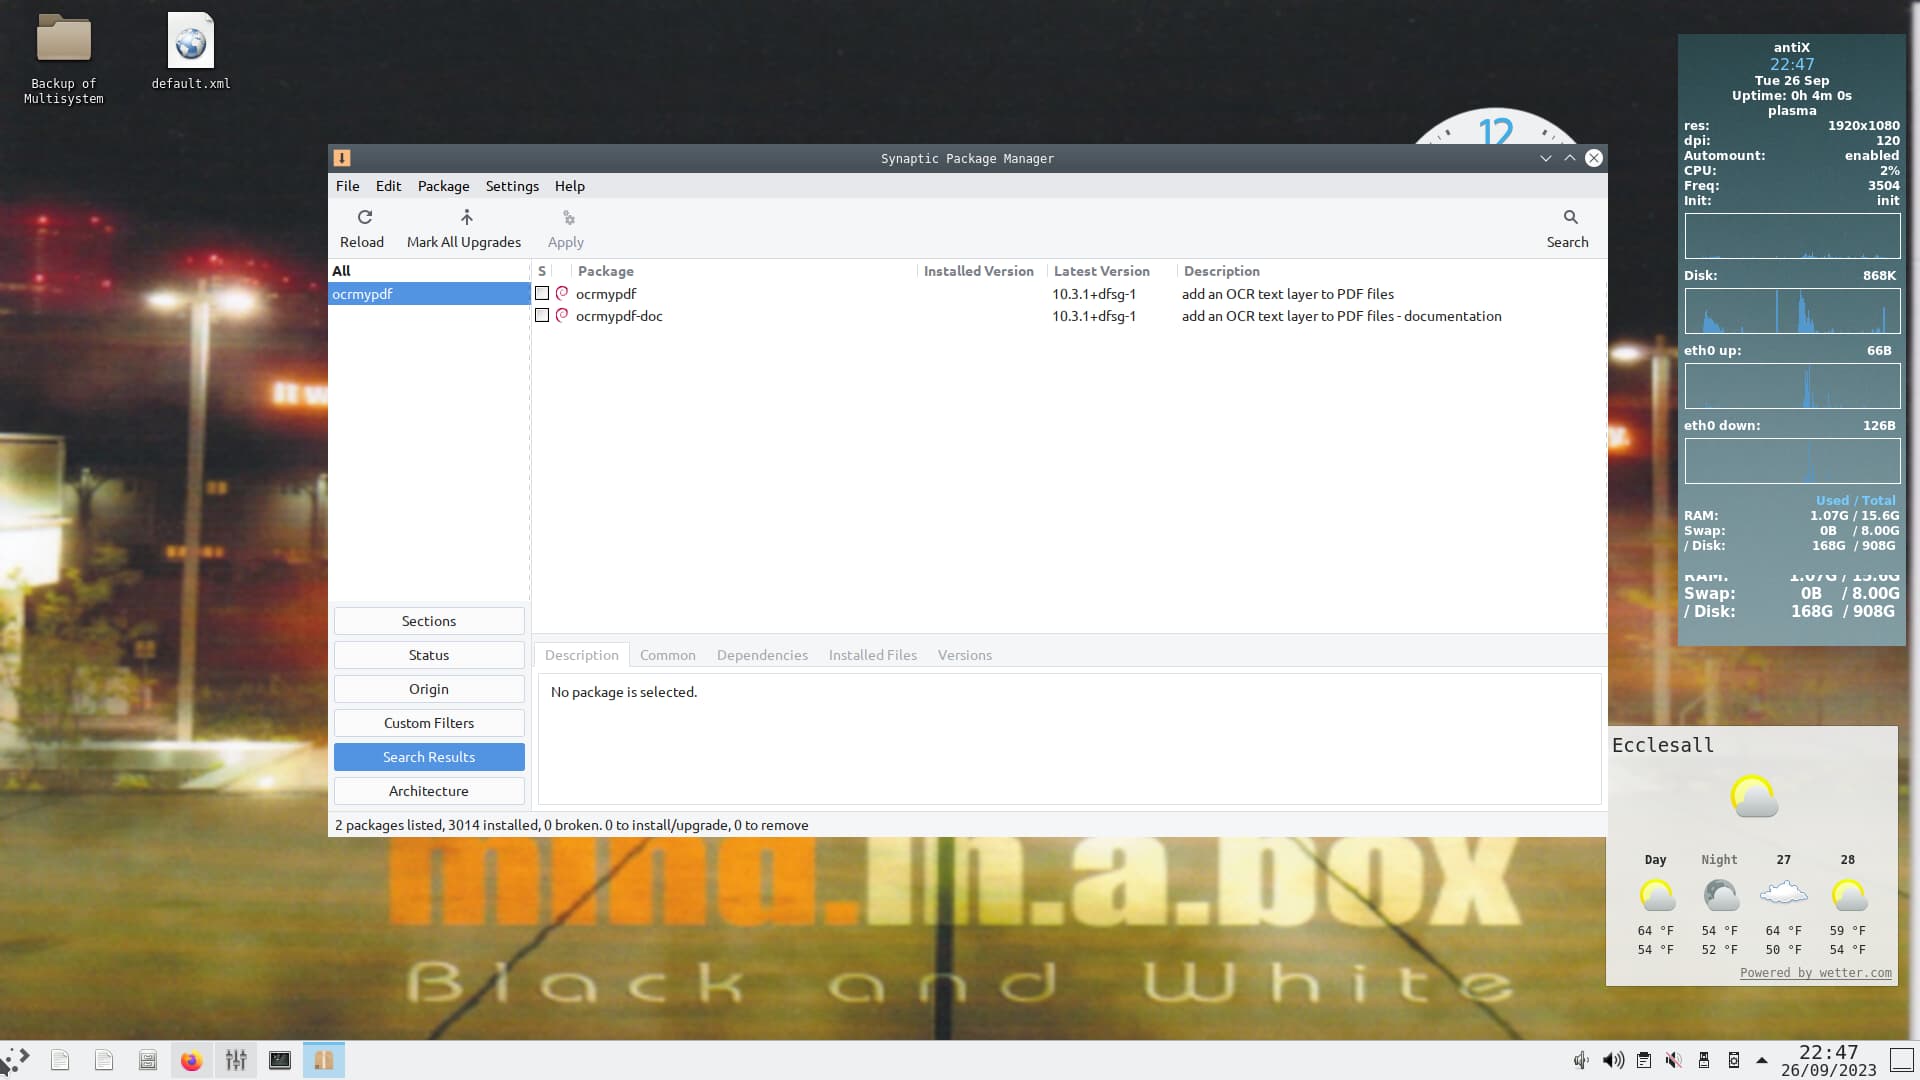Select All in the left filter list
1920x1080 pixels.
(x=429, y=271)
